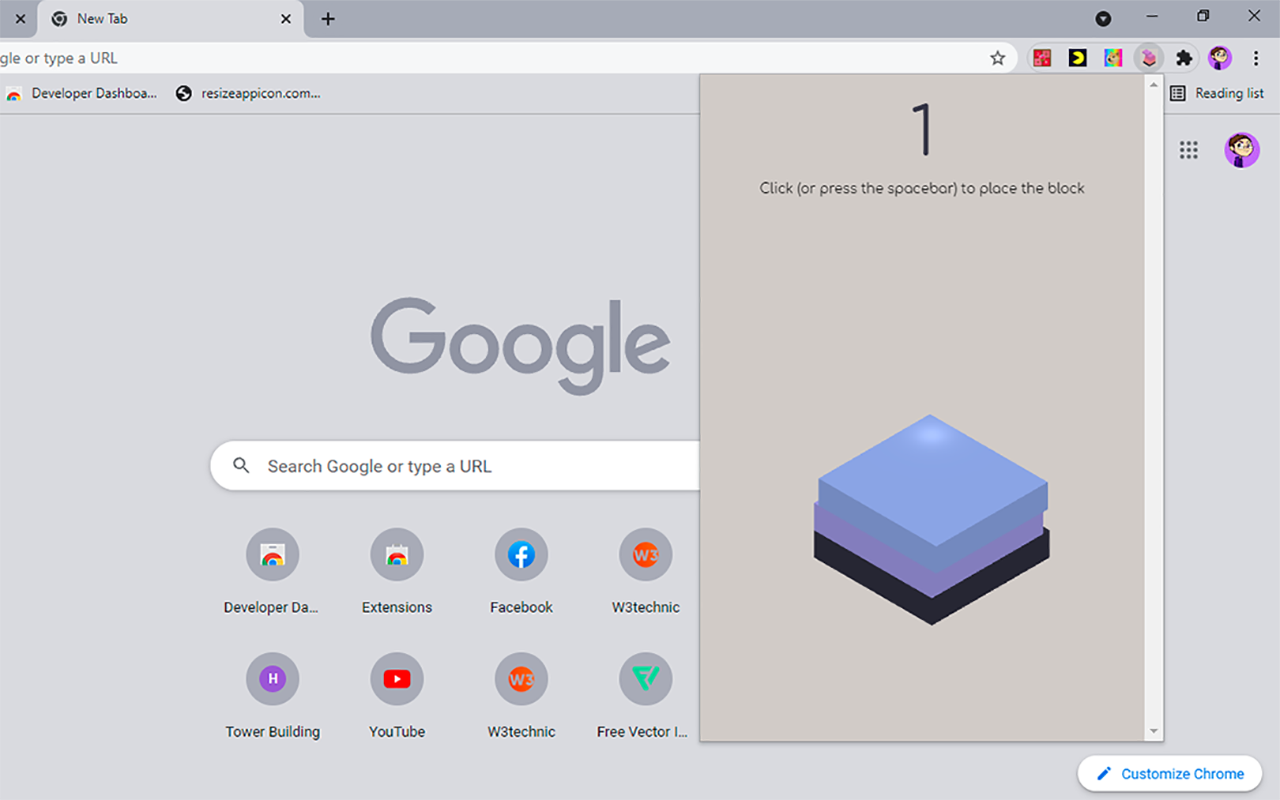Open the Extensions shortcut tile
This screenshot has width=1280, height=800.
pos(397,572)
